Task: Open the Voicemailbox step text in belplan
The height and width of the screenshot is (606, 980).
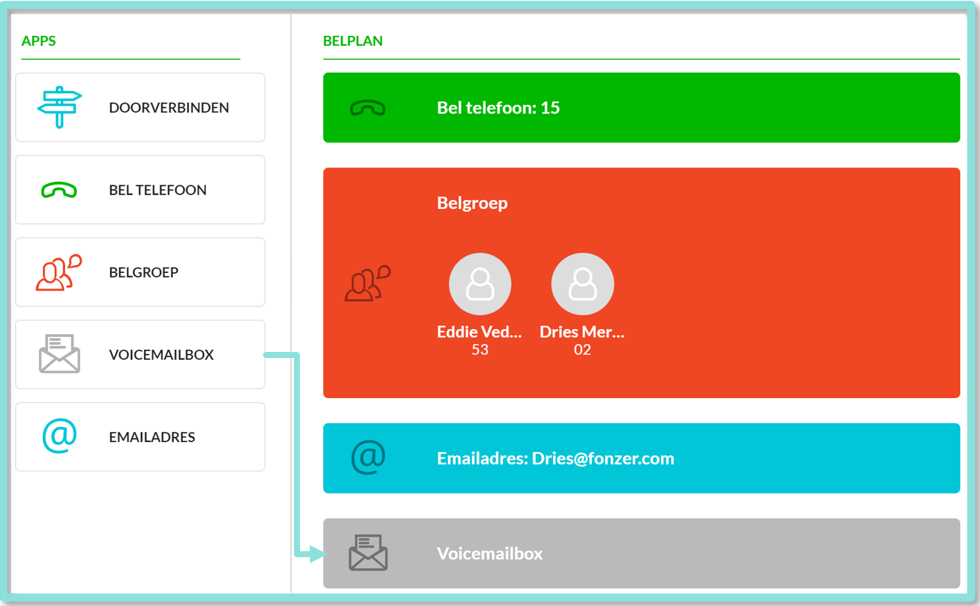Action: pyautogui.click(x=489, y=554)
